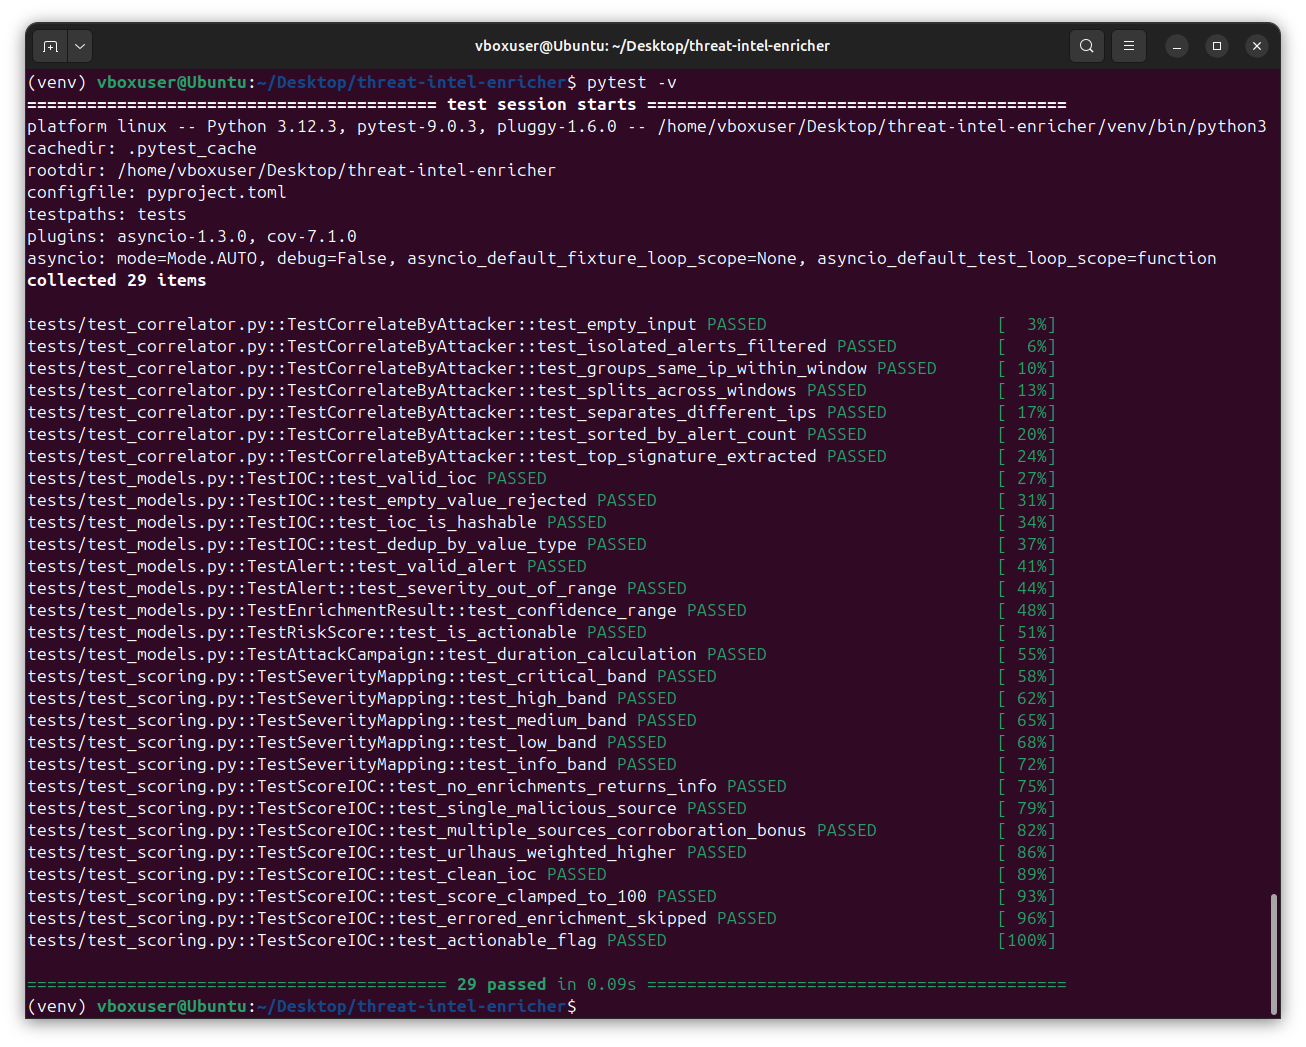Viewport: 1306px width, 1047px height.
Task: Click the test_empty_value_rejected line
Action: [541, 500]
